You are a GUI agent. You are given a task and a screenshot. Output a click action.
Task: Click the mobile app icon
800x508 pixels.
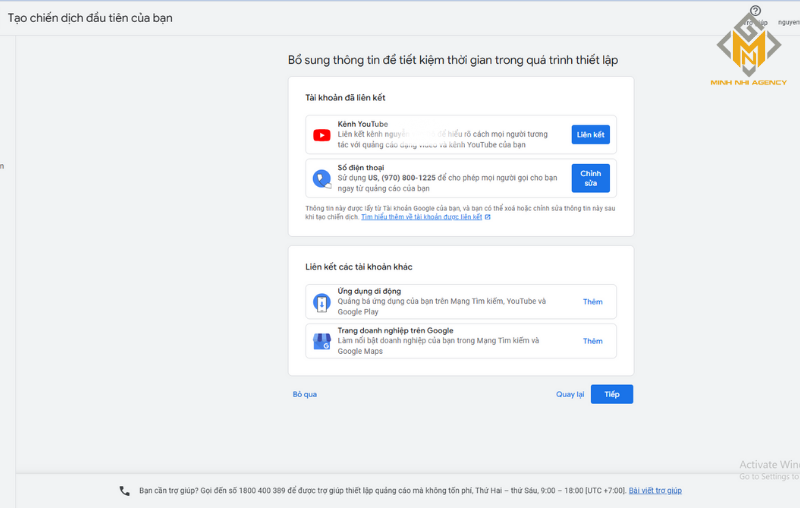pos(321,302)
